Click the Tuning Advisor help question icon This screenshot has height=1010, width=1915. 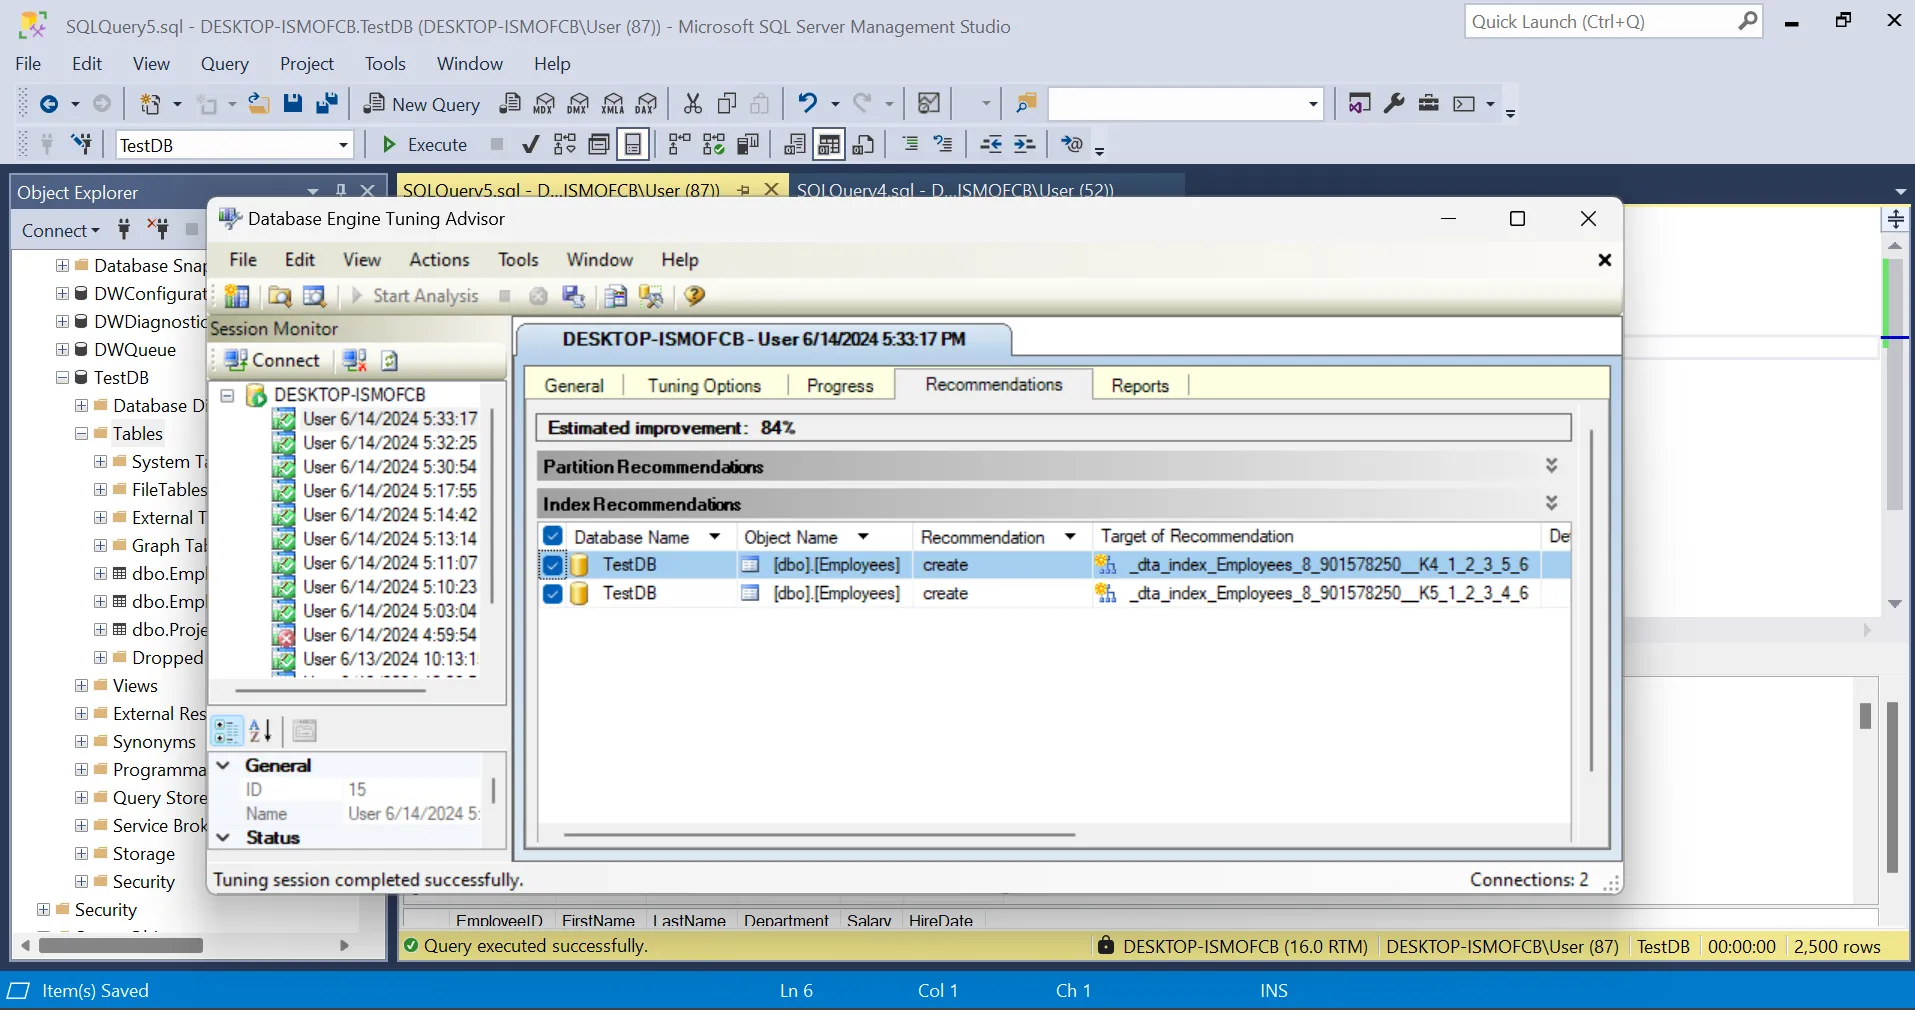[695, 296]
